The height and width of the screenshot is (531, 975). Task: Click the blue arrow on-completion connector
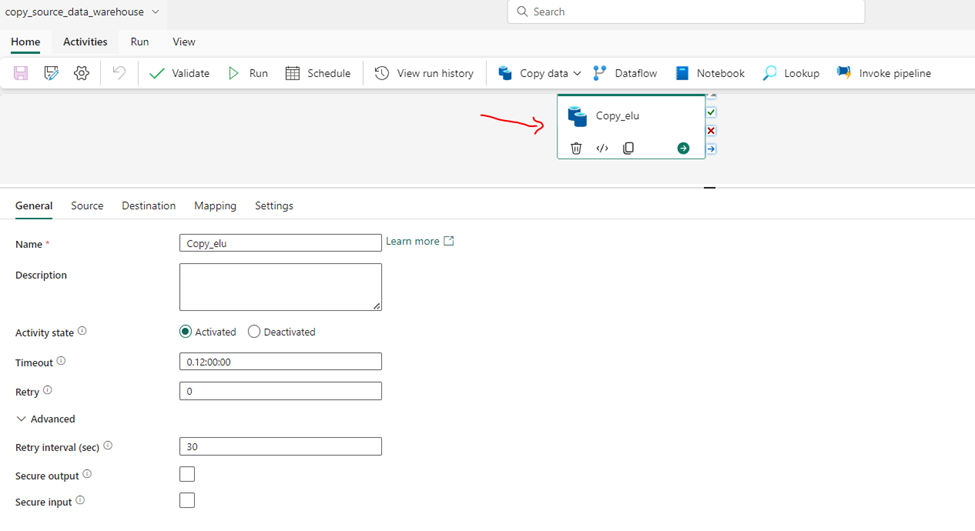711,149
